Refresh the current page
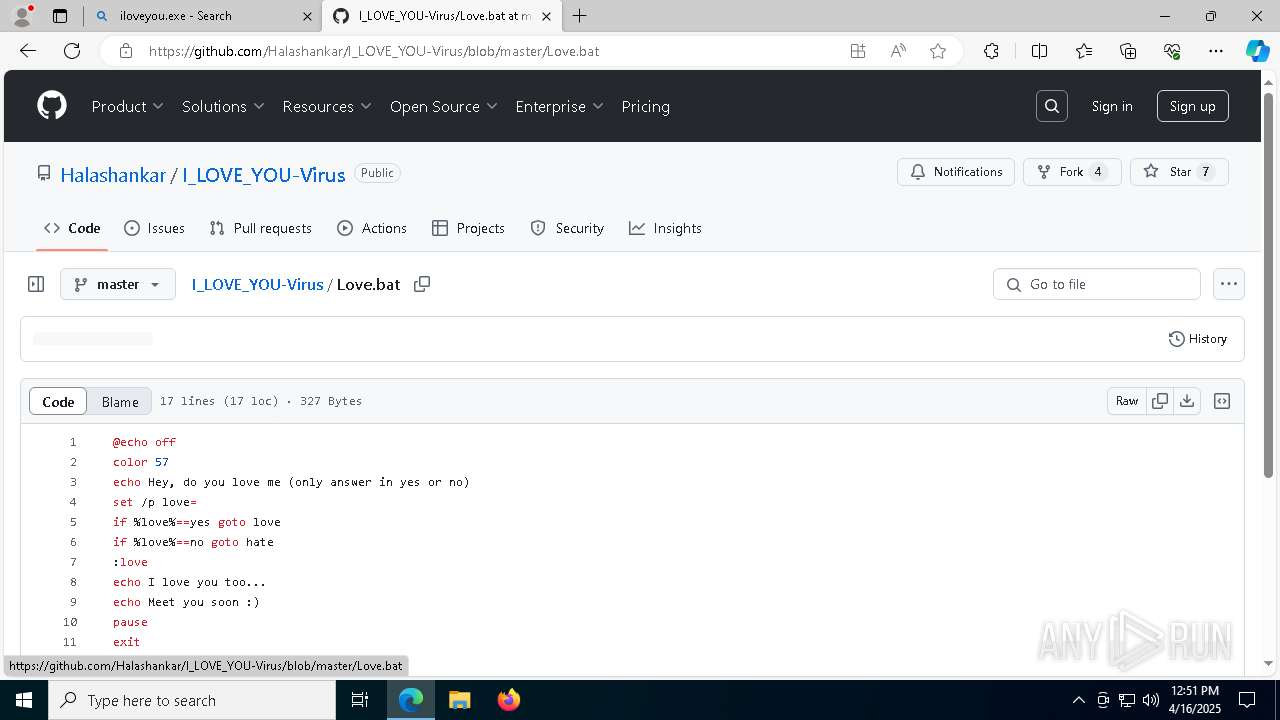 tap(72, 51)
